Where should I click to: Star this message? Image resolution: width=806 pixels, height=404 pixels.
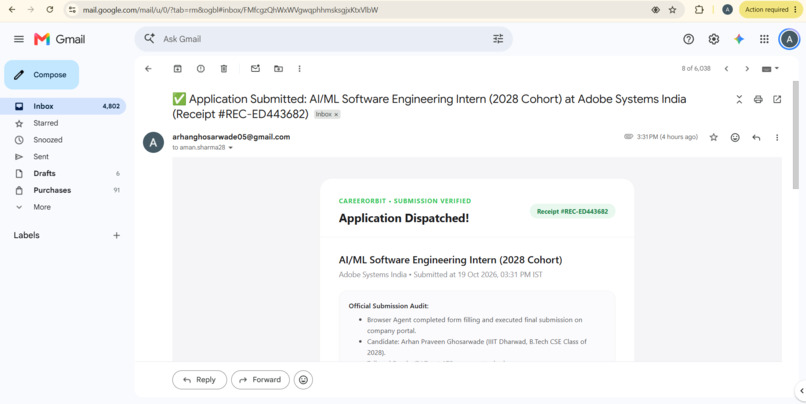tap(713, 137)
